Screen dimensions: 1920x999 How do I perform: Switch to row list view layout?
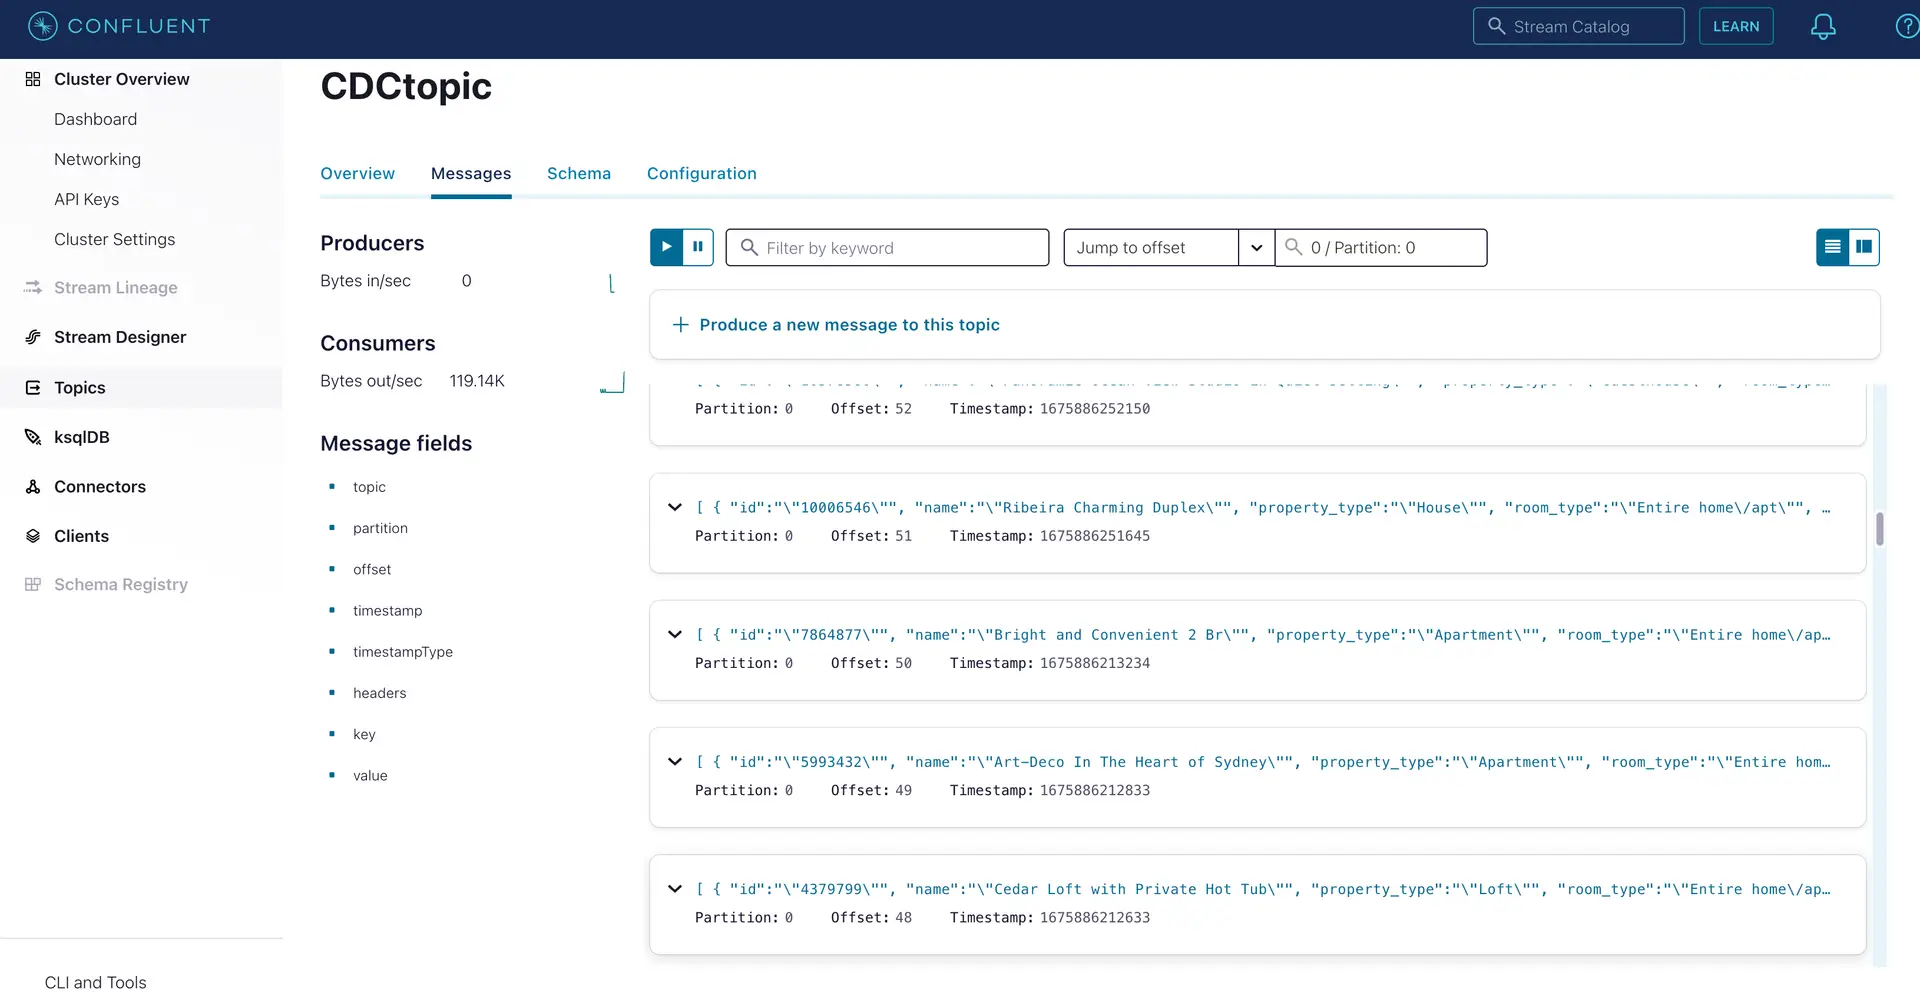[1832, 247]
